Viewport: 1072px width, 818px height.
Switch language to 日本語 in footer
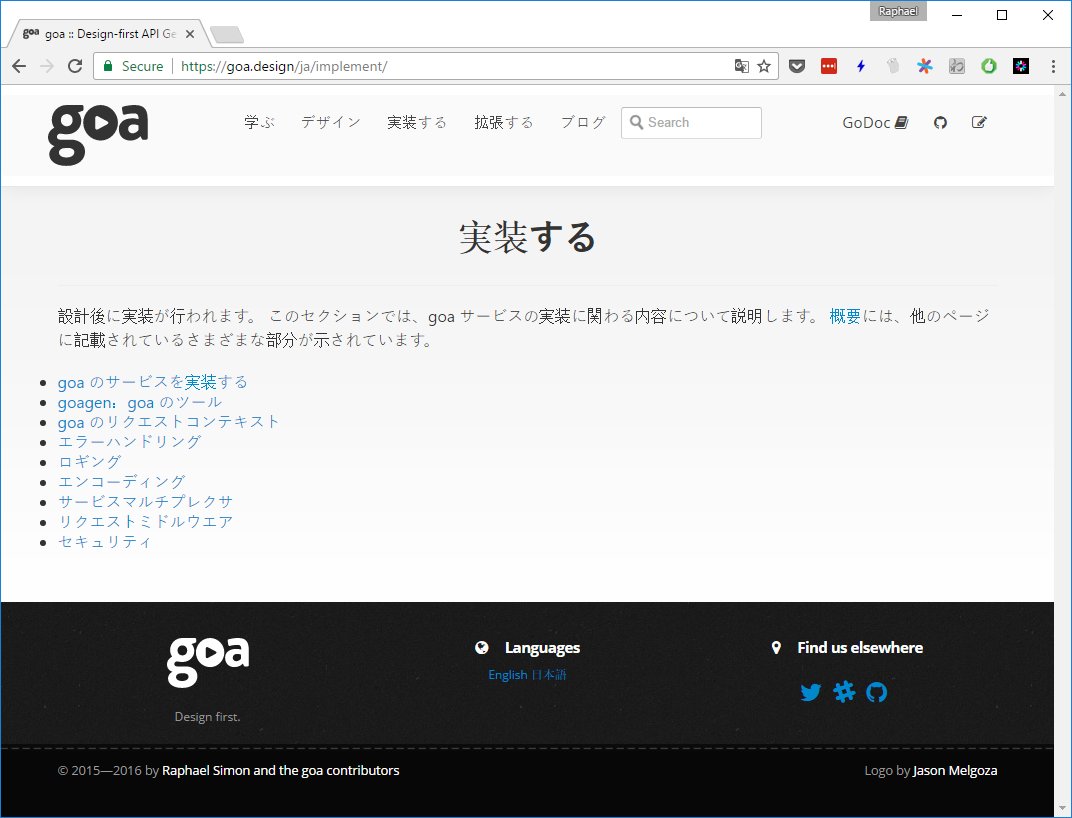[549, 674]
